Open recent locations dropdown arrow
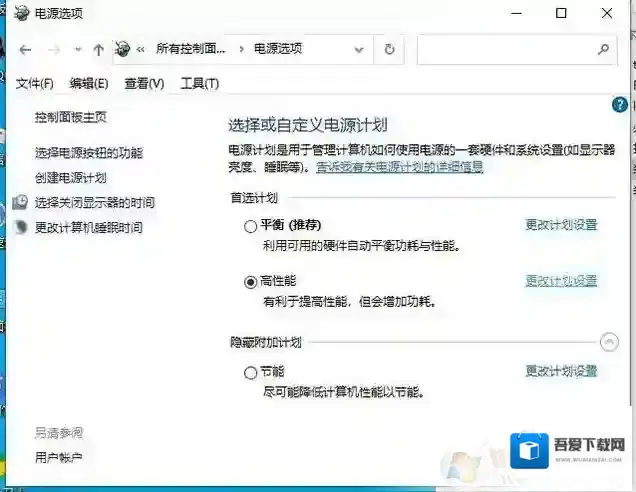 [x=78, y=50]
